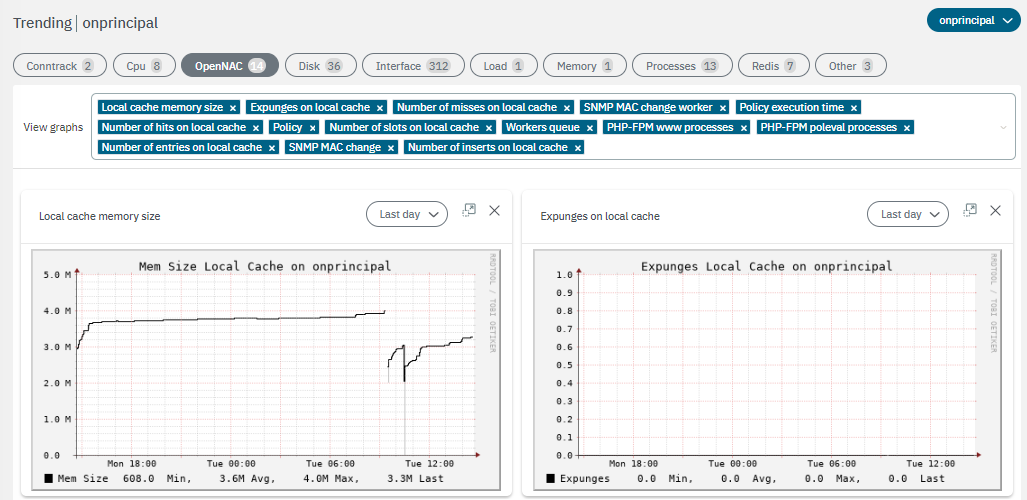The image size is (1027, 500).
Task: Open Last day dropdown for memory size graph
Action: (406, 214)
